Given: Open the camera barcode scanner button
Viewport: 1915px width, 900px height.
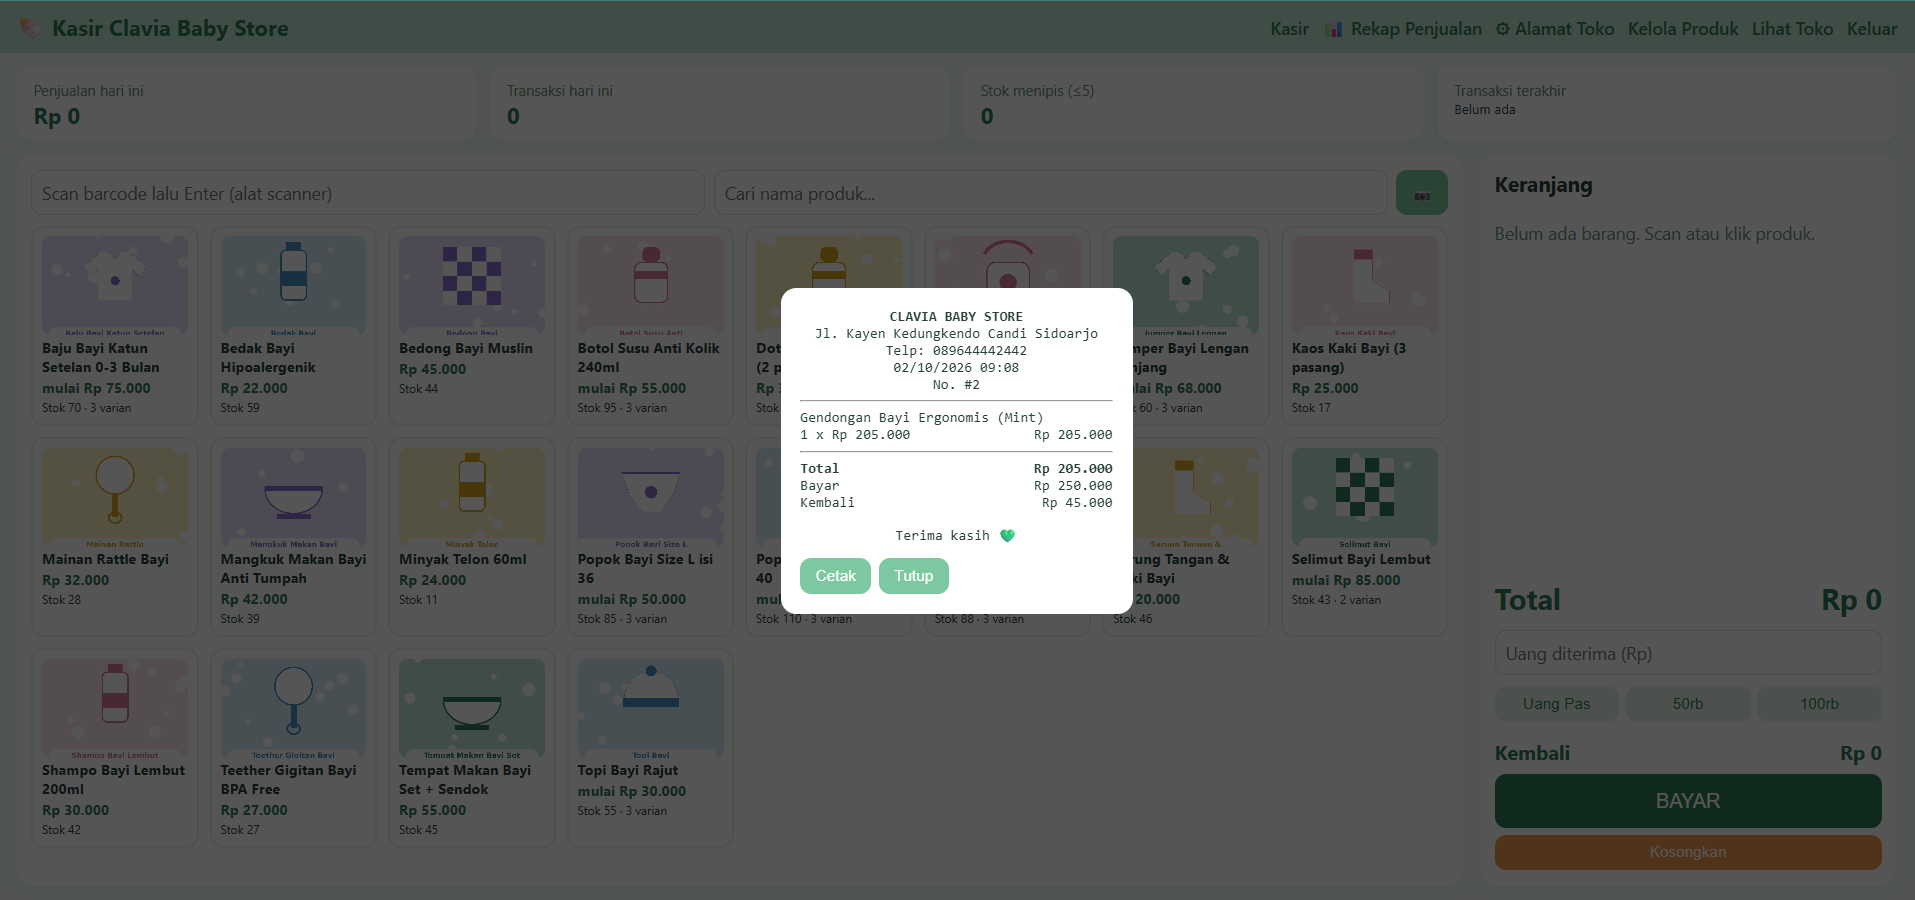Looking at the screenshot, I should pos(1421,193).
